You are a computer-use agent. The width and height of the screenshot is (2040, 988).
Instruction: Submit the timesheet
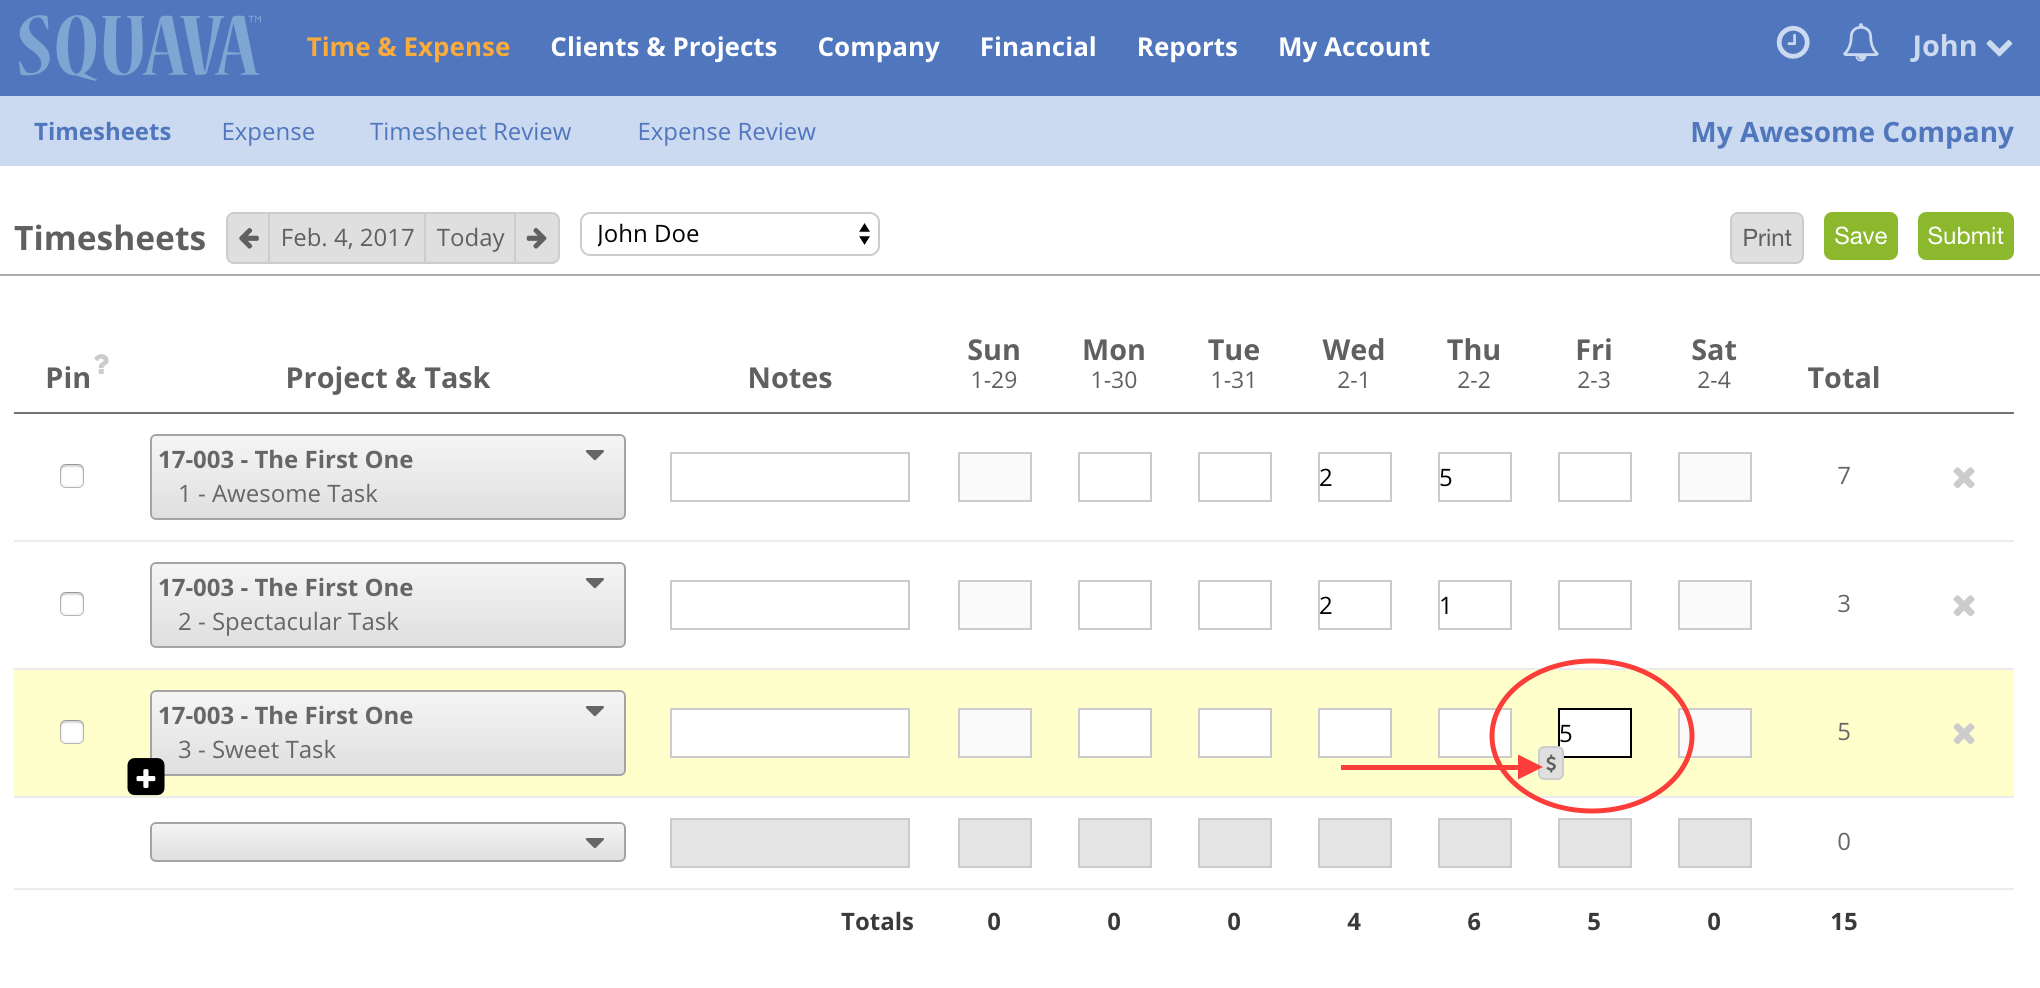coord(1964,236)
